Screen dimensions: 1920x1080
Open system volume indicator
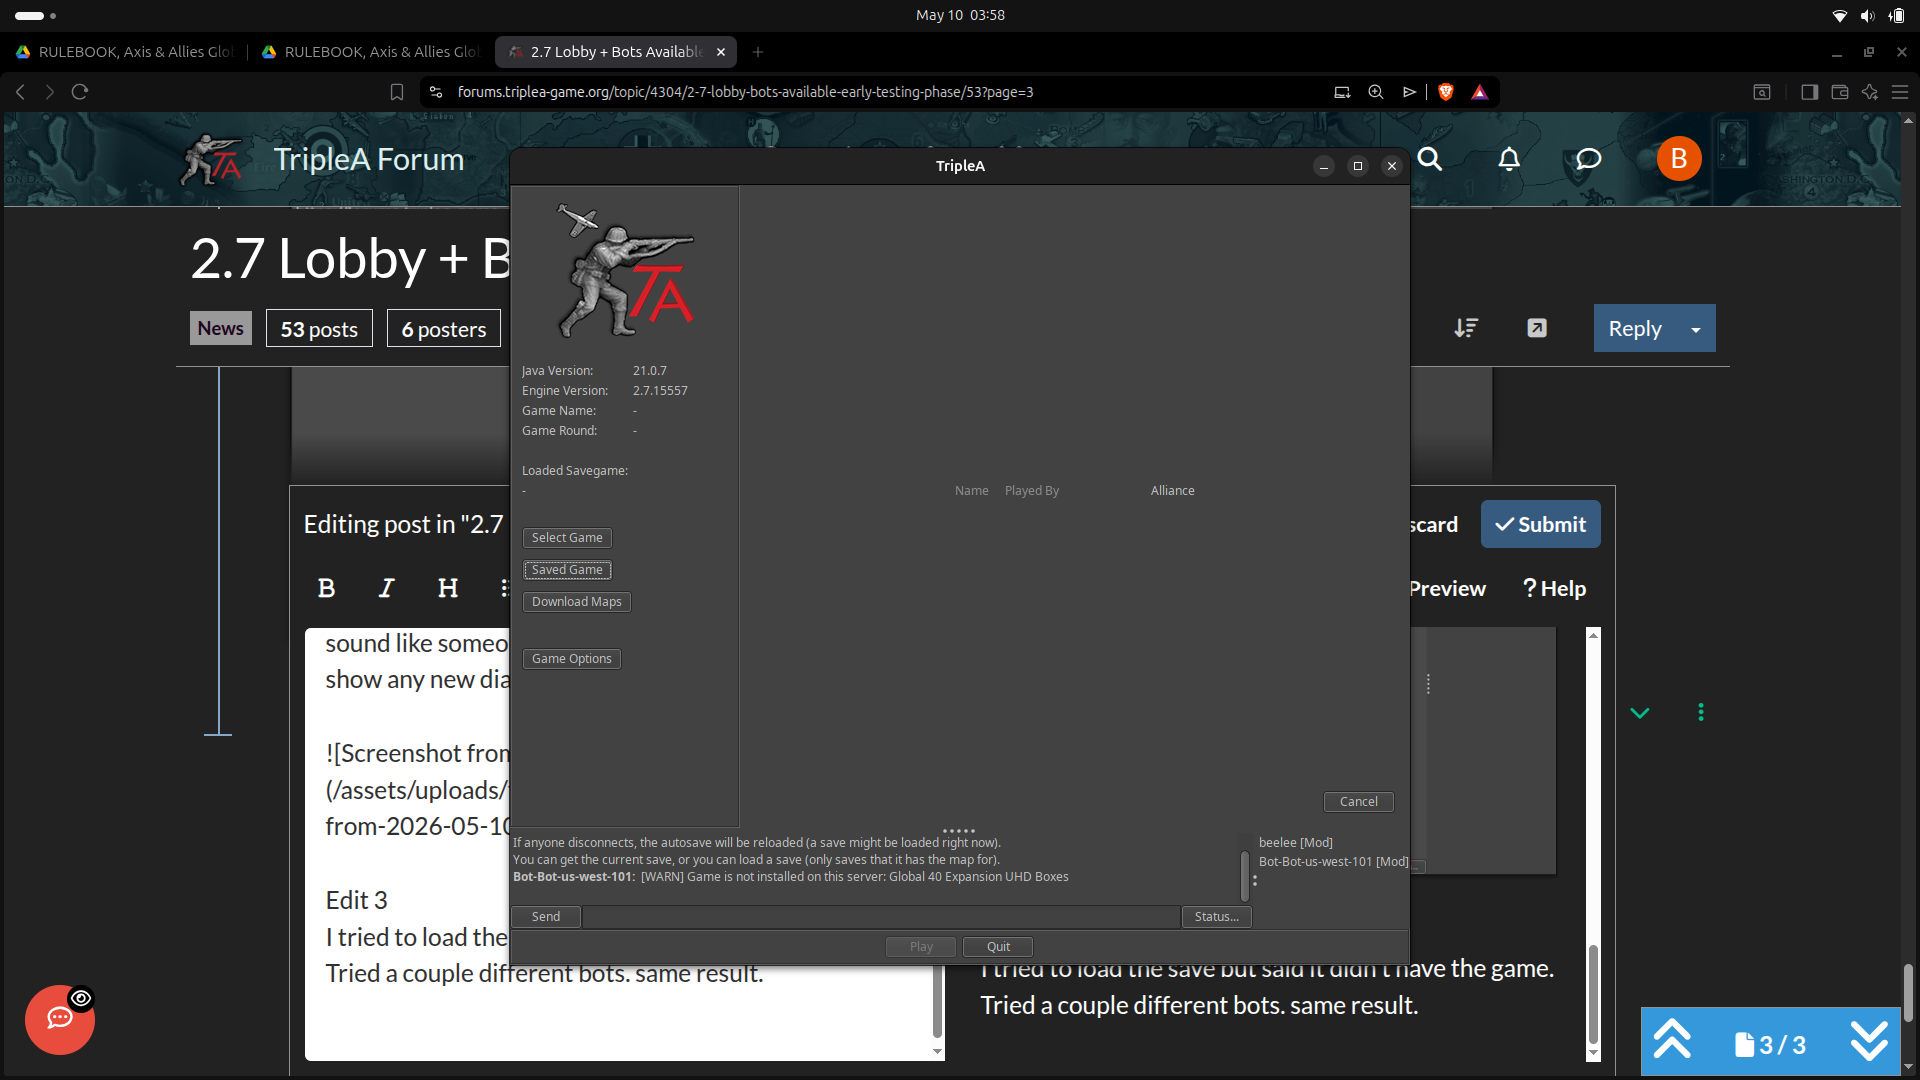pos(1867,15)
